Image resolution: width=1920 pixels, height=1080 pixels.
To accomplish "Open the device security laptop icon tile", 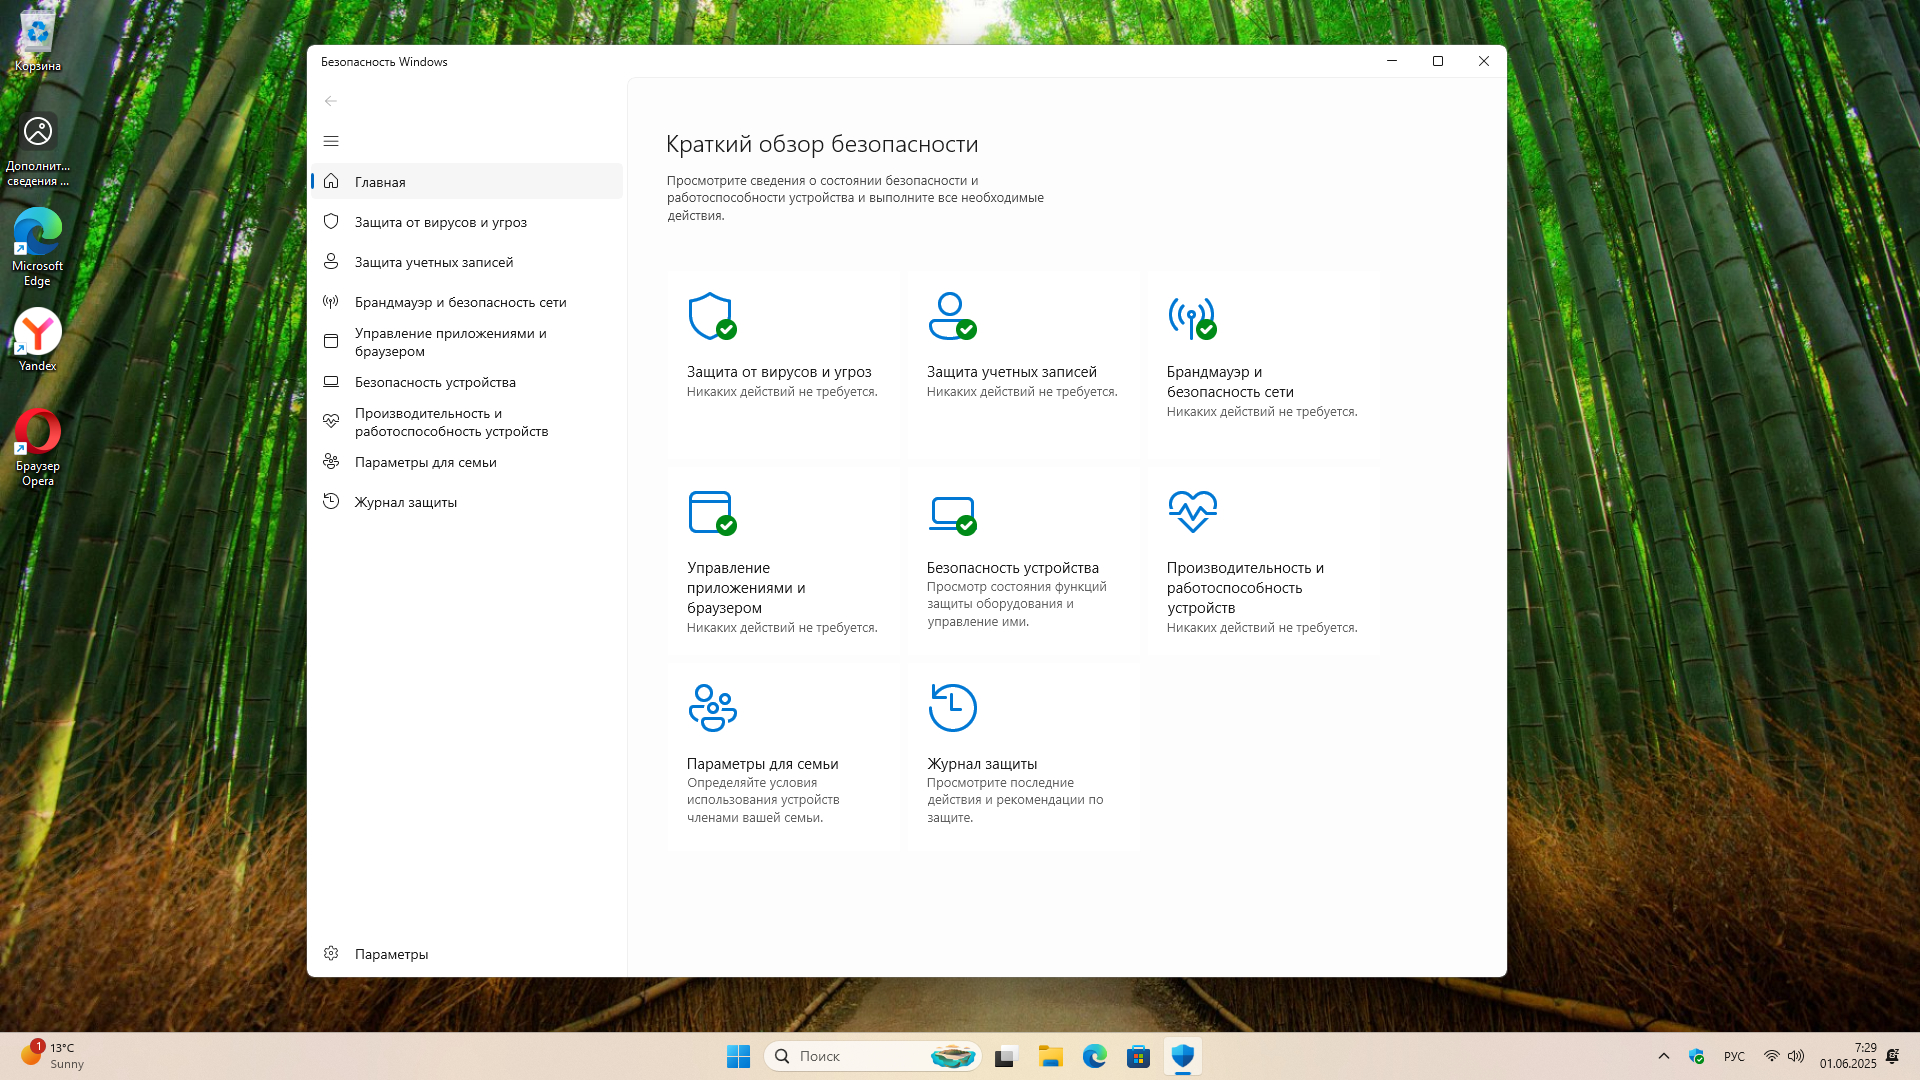I will (951, 513).
